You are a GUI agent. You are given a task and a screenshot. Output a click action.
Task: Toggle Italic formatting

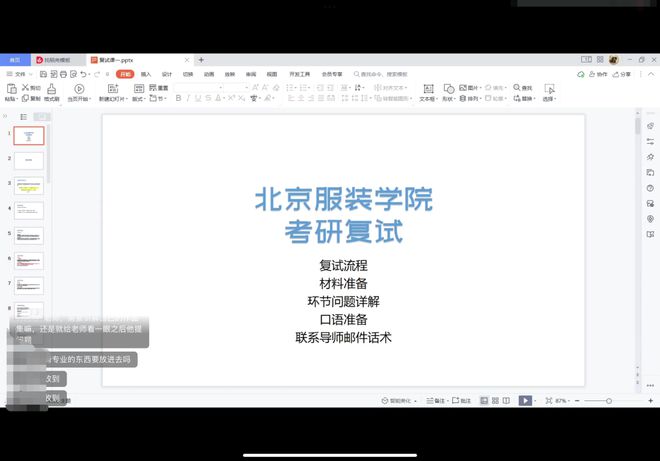188,98
